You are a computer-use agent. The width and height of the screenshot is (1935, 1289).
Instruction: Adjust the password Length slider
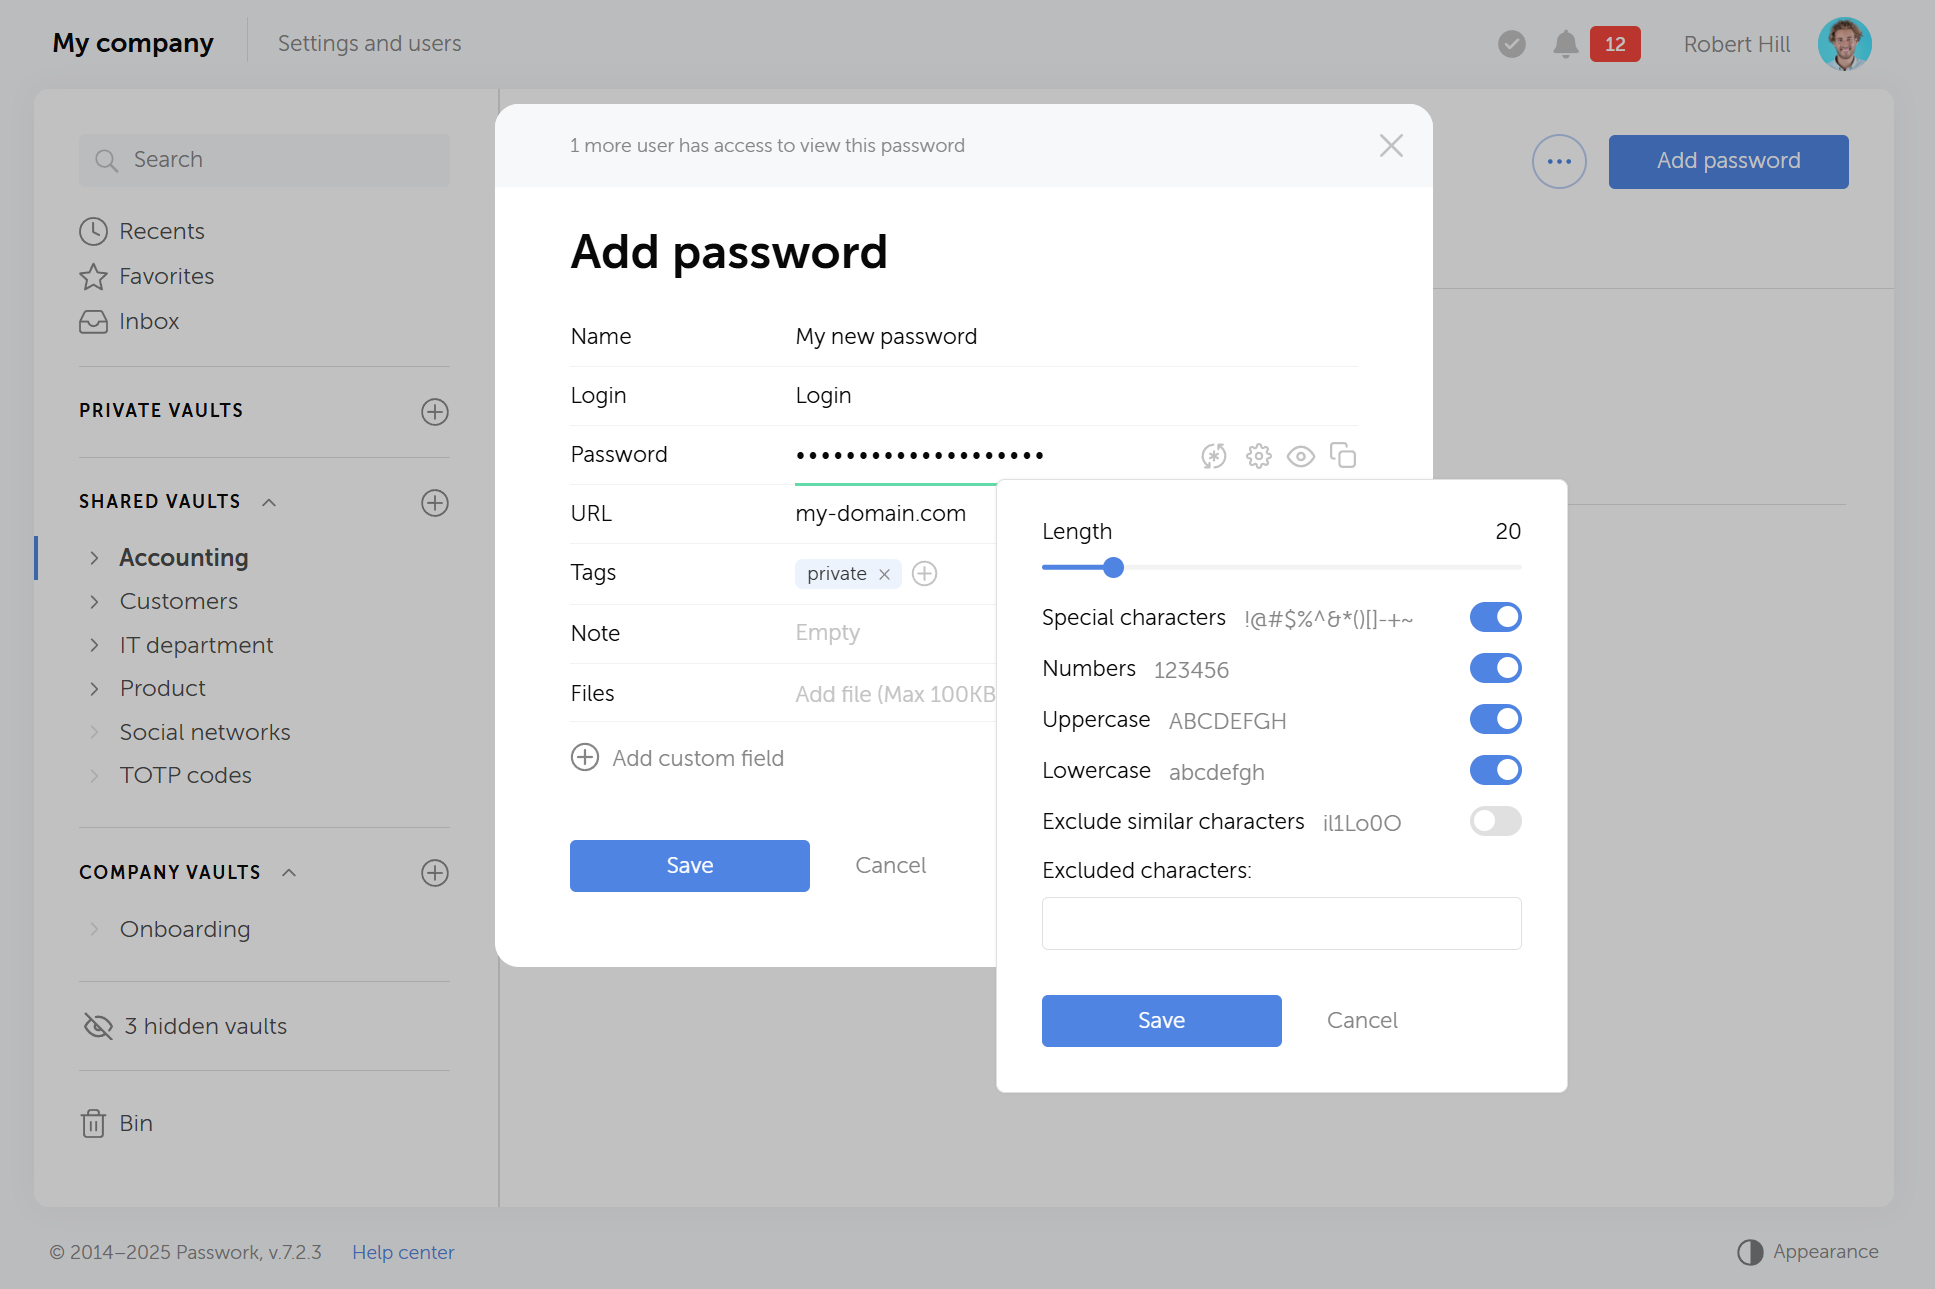1112,567
